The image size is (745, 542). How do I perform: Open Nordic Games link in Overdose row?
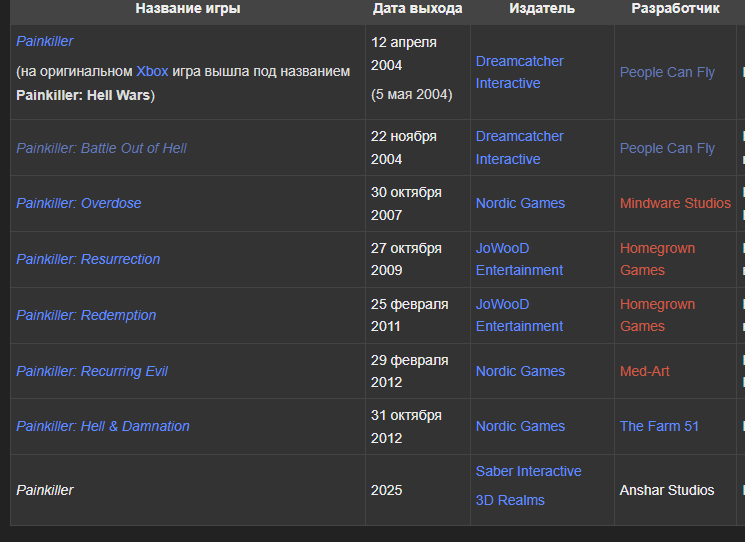tap(520, 203)
